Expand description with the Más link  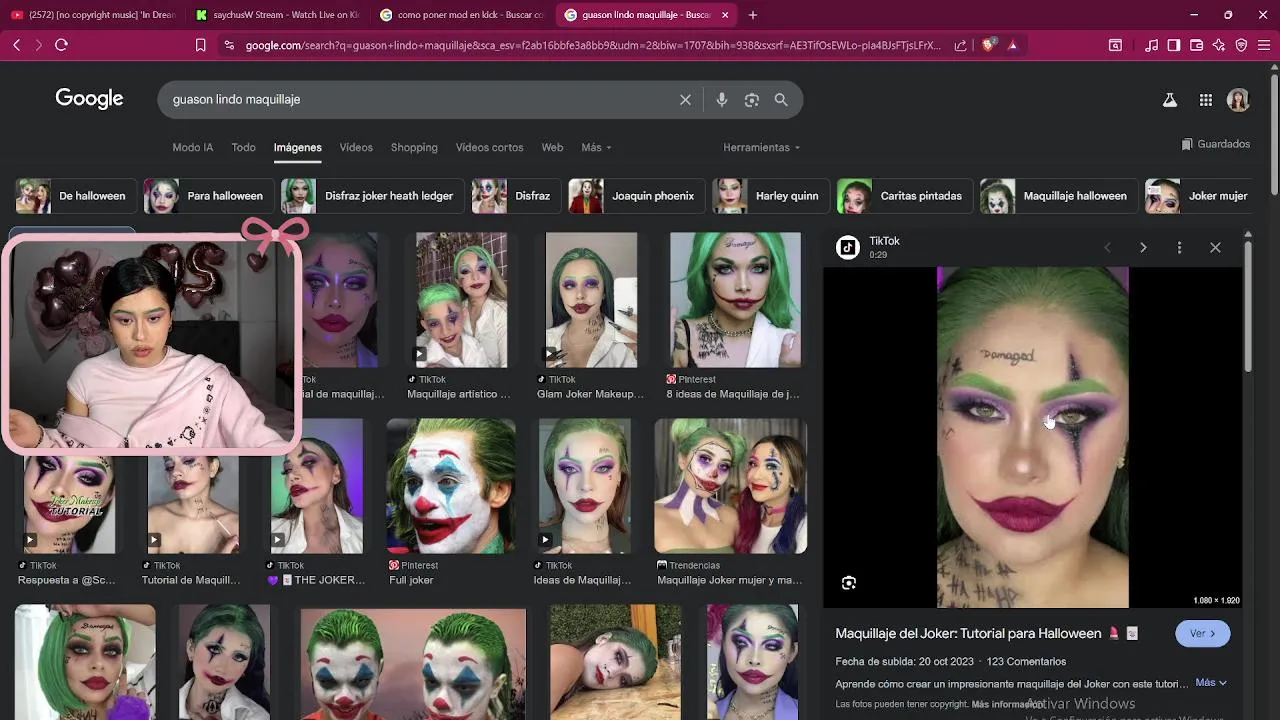[x=1211, y=683]
